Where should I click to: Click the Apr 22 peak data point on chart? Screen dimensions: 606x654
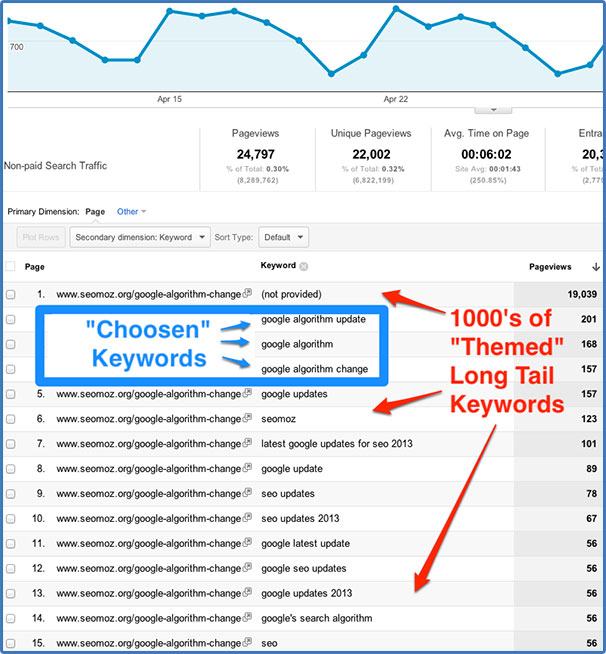point(396,9)
